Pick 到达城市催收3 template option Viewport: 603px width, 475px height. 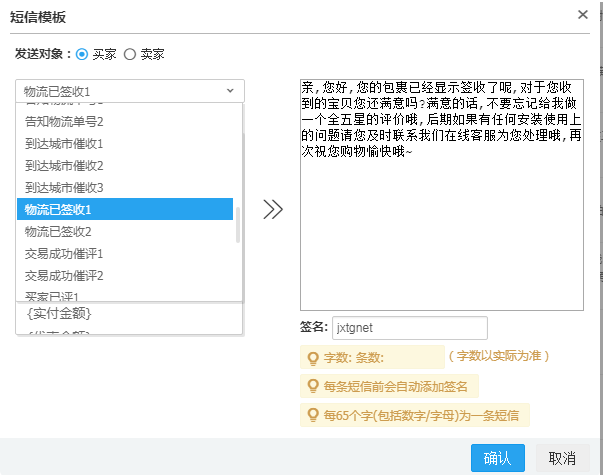click(x=65, y=187)
